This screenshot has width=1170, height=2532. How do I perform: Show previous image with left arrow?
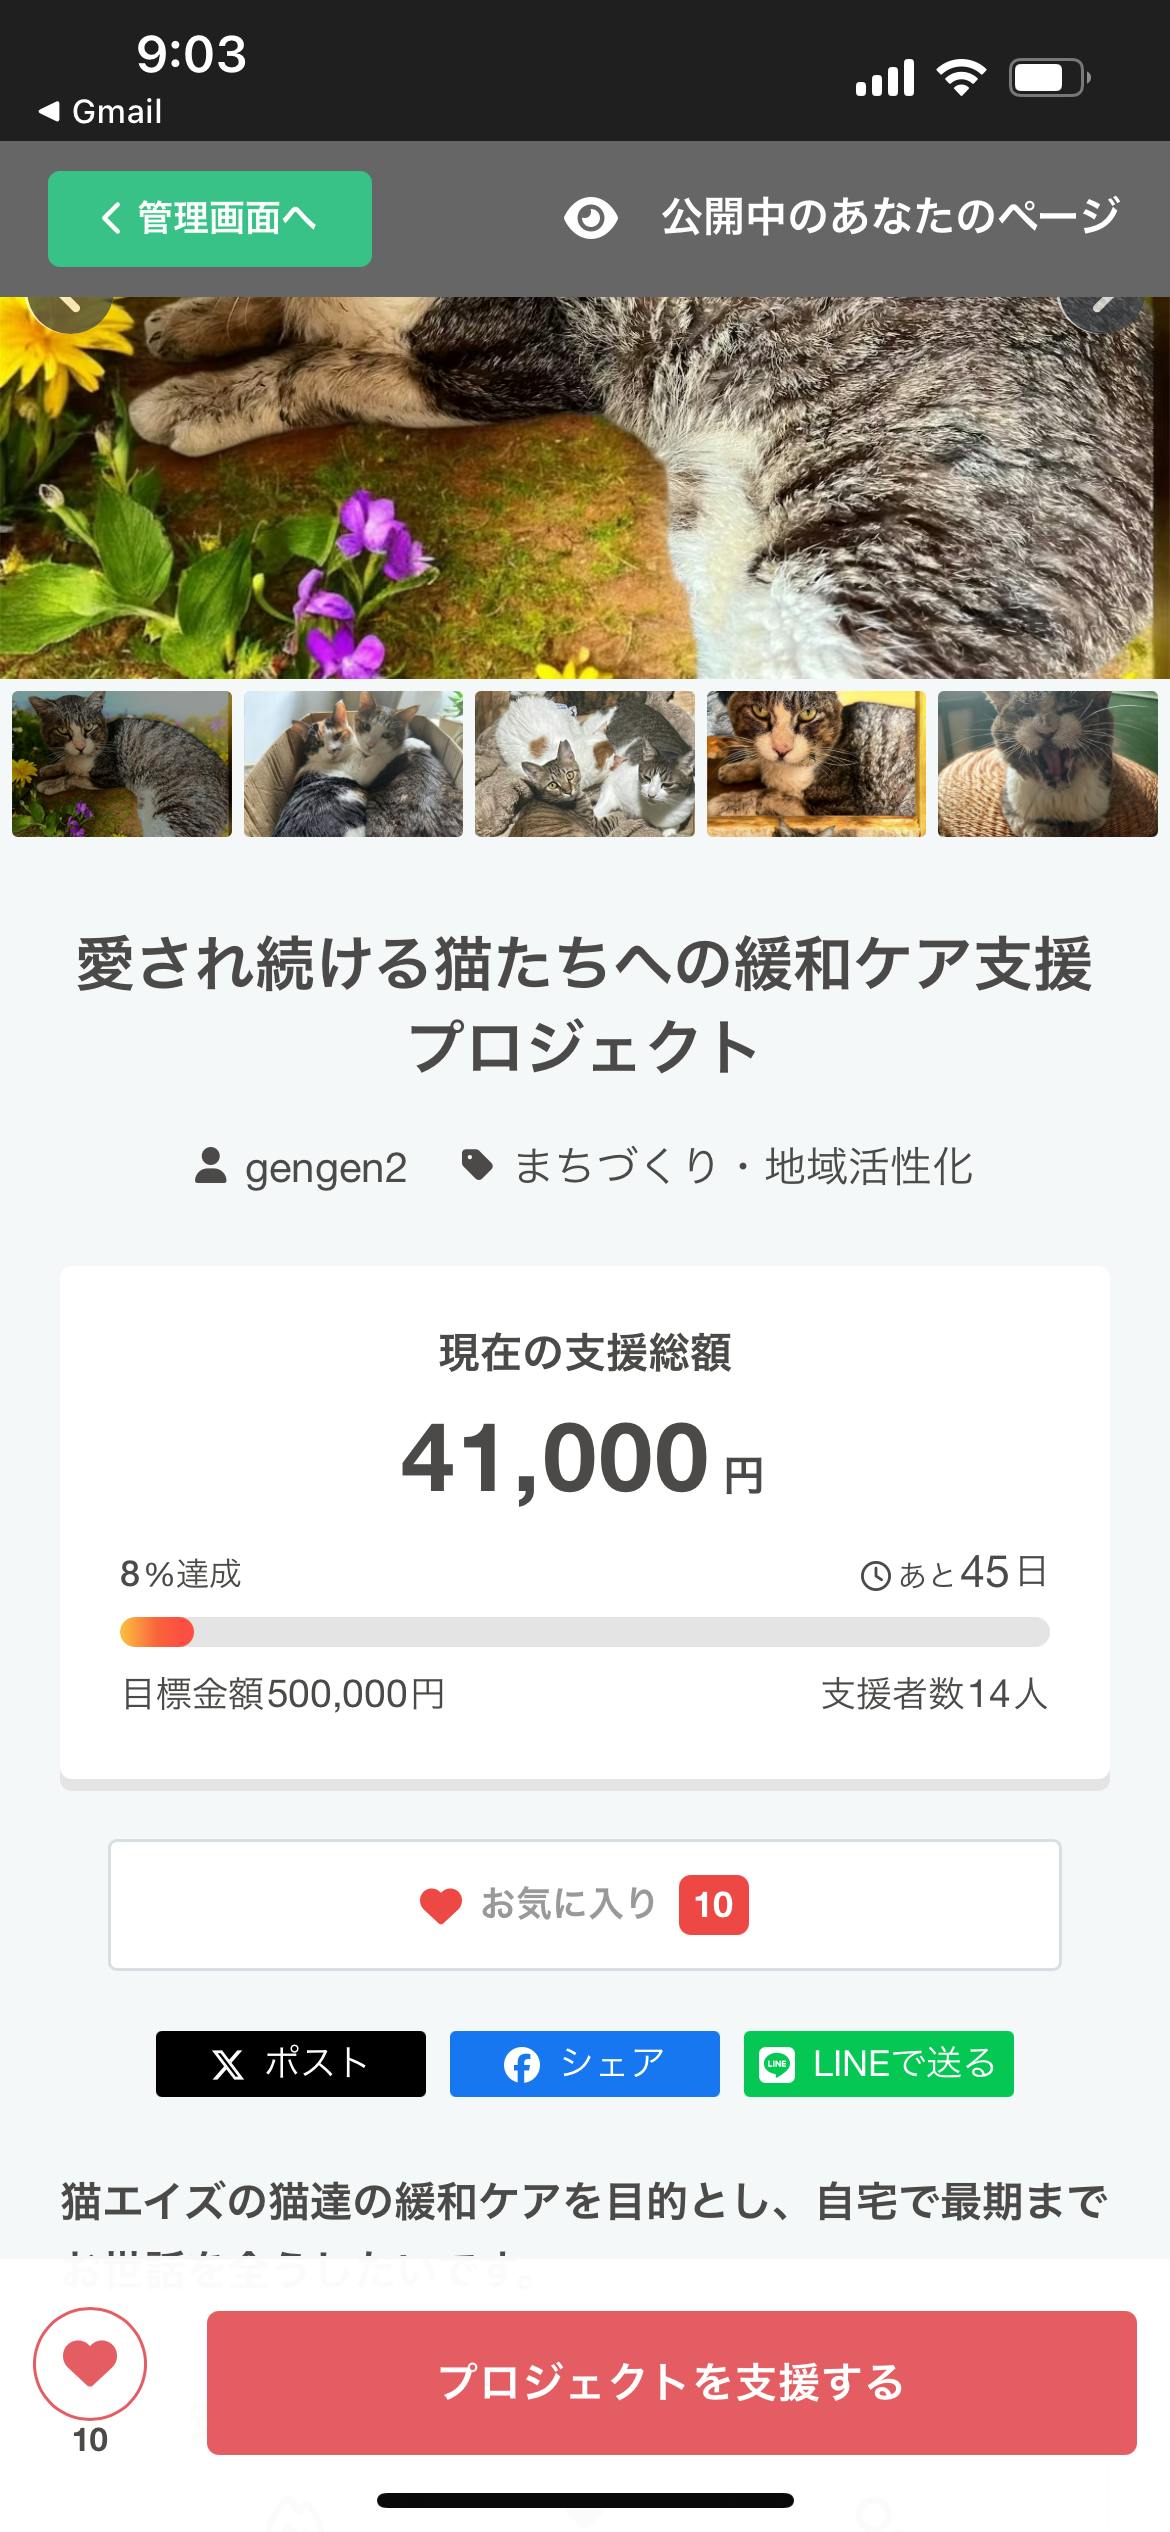tap(68, 306)
